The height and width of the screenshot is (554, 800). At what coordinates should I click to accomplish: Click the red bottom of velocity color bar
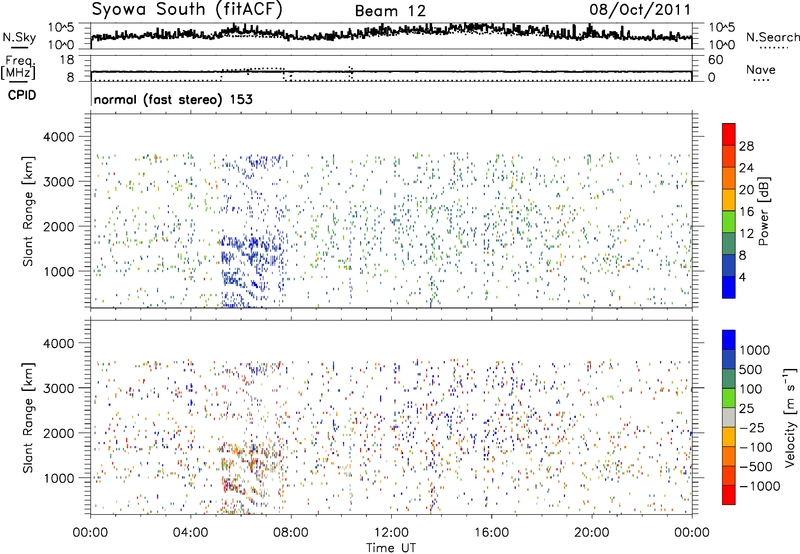[x=729, y=495]
